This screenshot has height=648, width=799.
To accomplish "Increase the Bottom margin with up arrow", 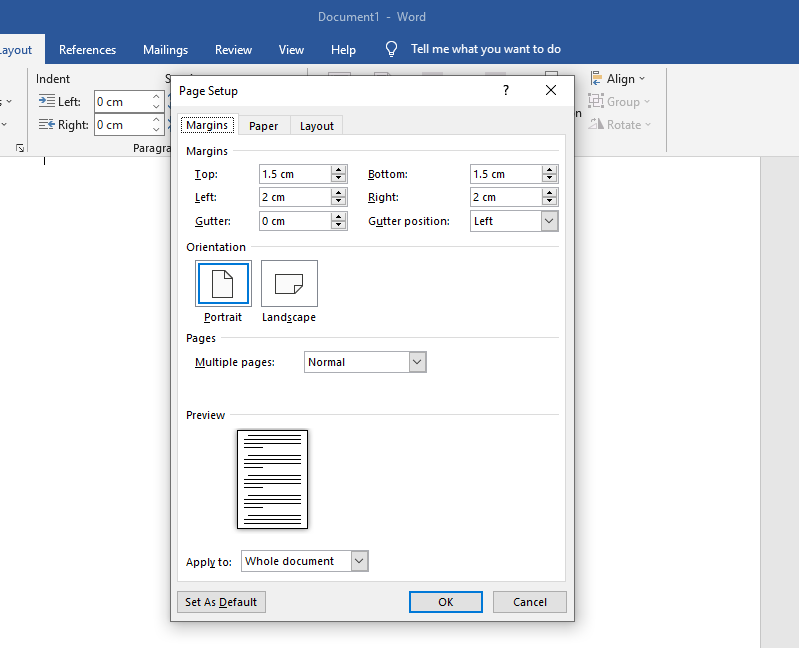I will (550, 170).
